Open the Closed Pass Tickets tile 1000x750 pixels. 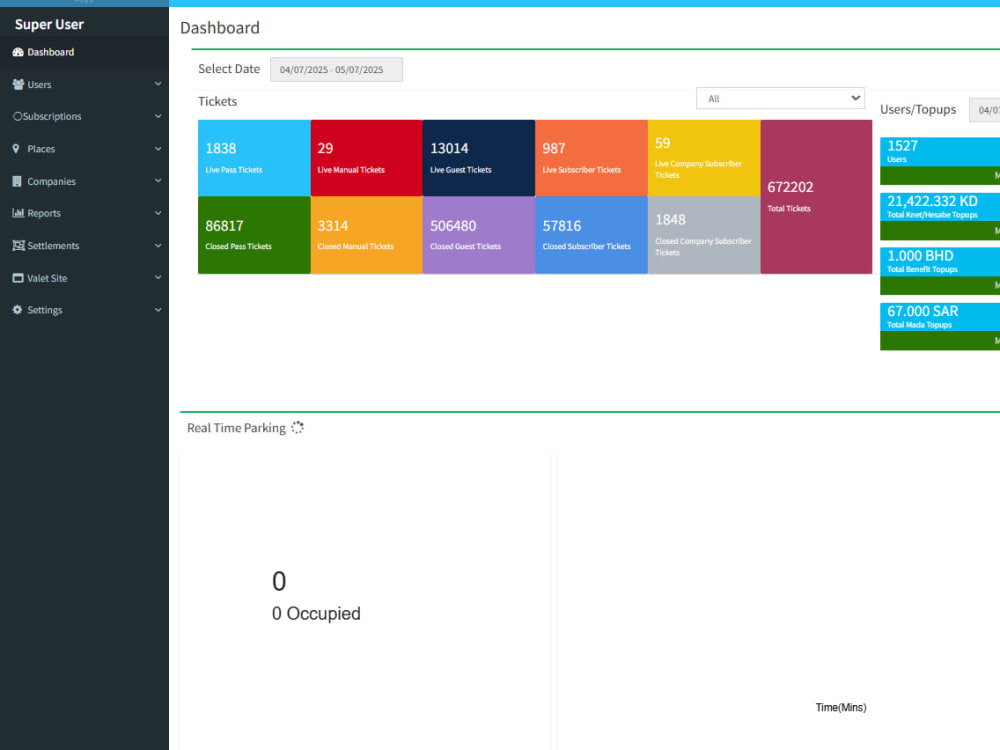(254, 235)
